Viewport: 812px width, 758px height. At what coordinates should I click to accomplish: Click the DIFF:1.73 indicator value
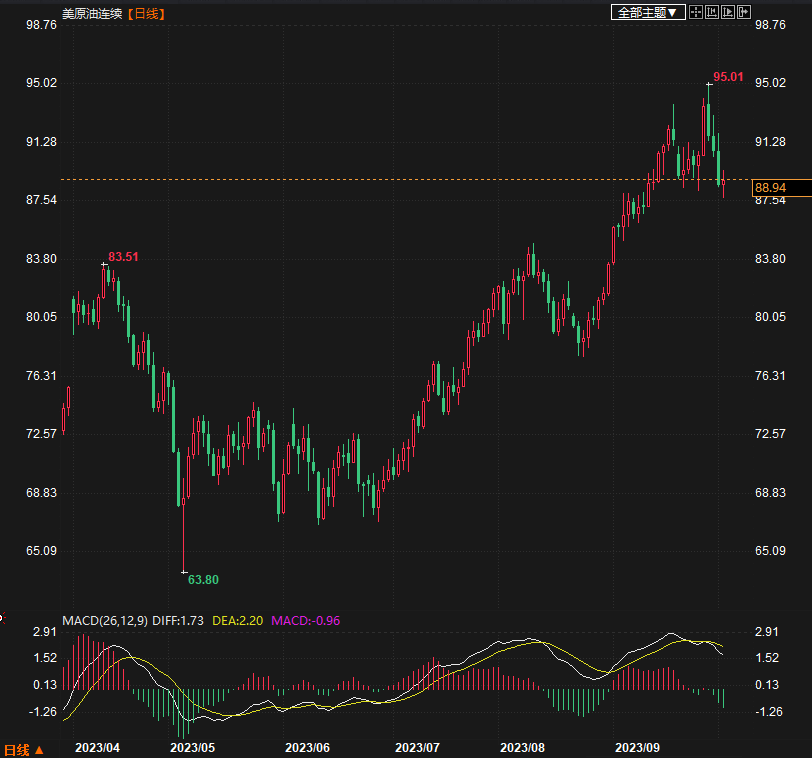[x=178, y=620]
